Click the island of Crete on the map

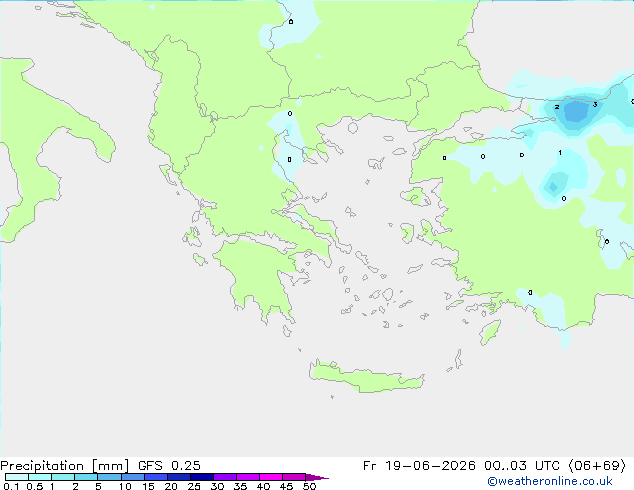[366, 378]
